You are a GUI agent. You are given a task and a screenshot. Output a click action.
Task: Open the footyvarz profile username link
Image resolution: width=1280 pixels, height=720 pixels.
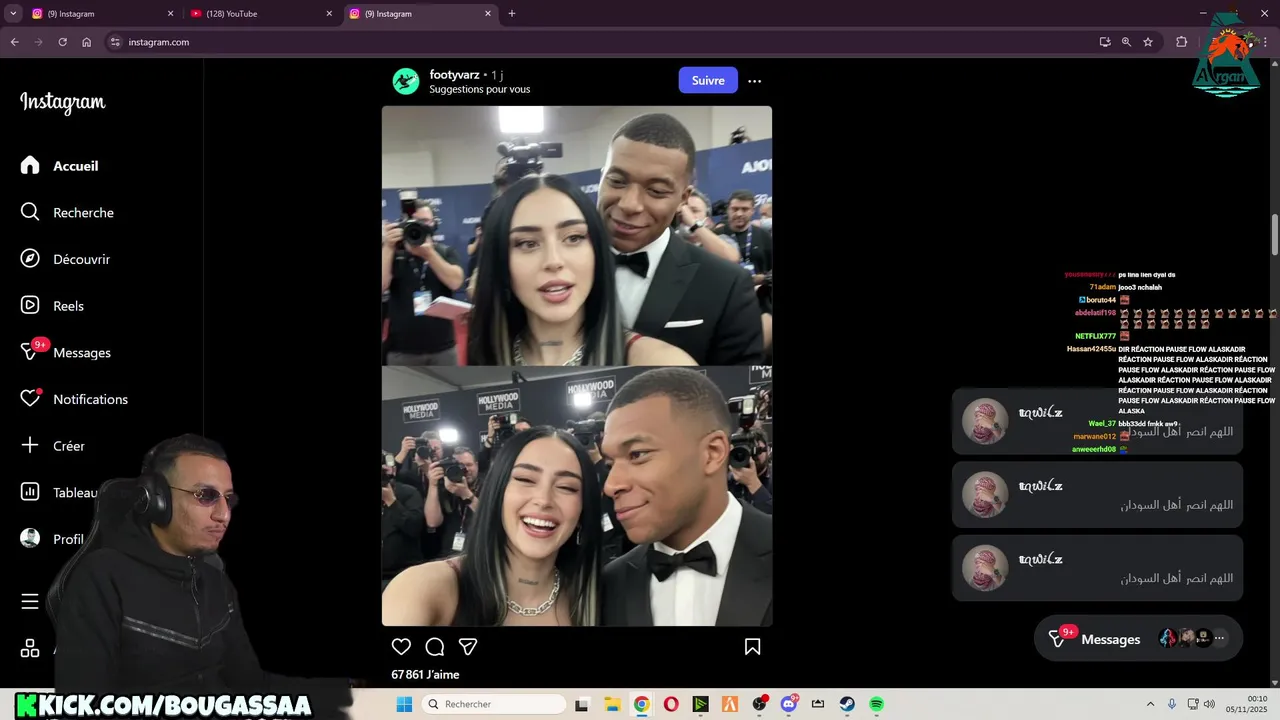coord(454,74)
